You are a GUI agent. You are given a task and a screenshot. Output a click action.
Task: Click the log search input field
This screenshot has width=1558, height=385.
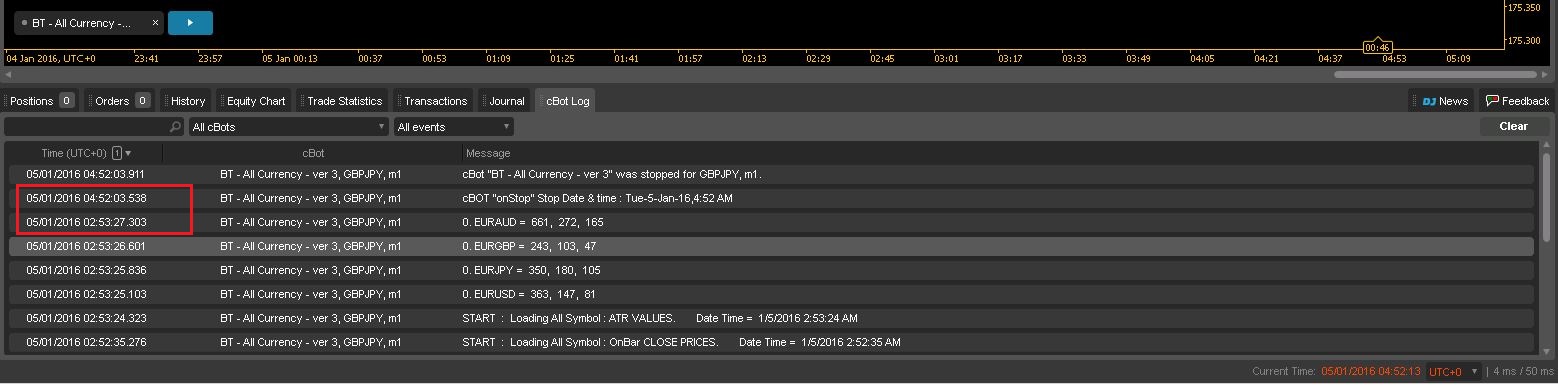pyautogui.click(x=86, y=127)
